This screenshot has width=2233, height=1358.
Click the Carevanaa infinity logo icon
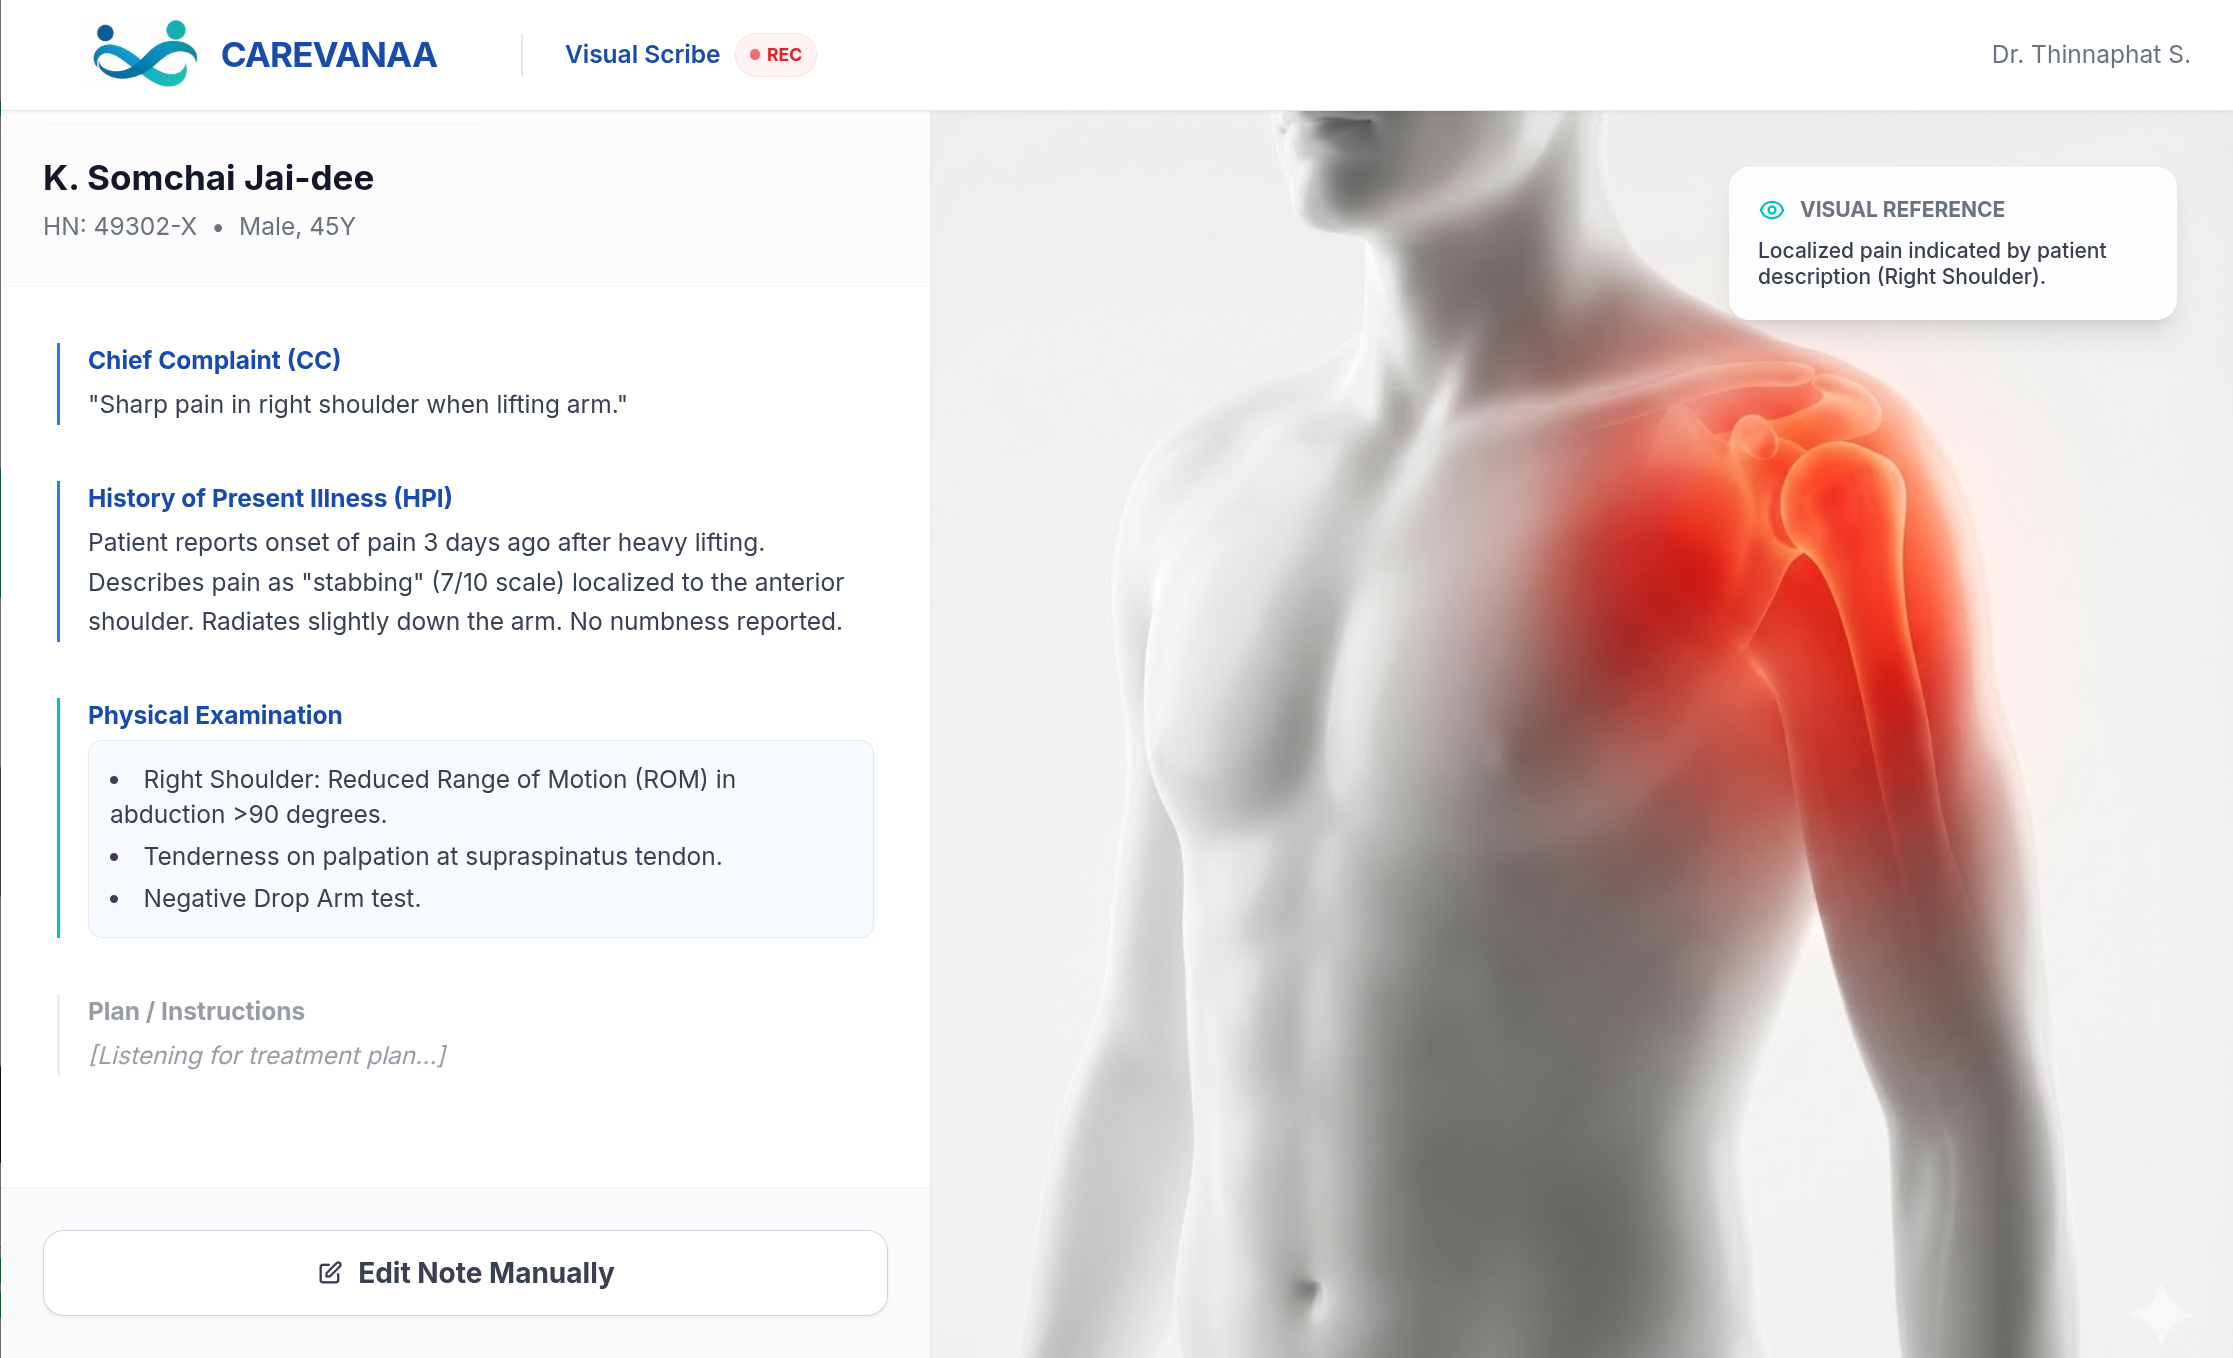coord(145,54)
